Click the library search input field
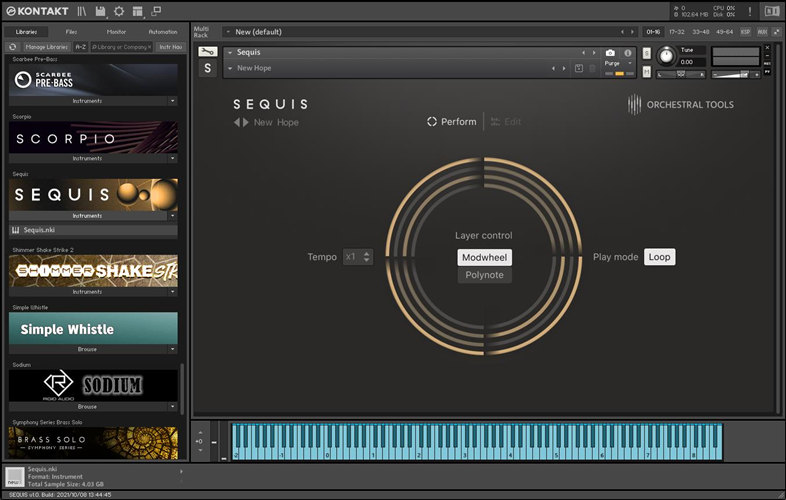Screen dimensions: 786x500 pos(120,47)
